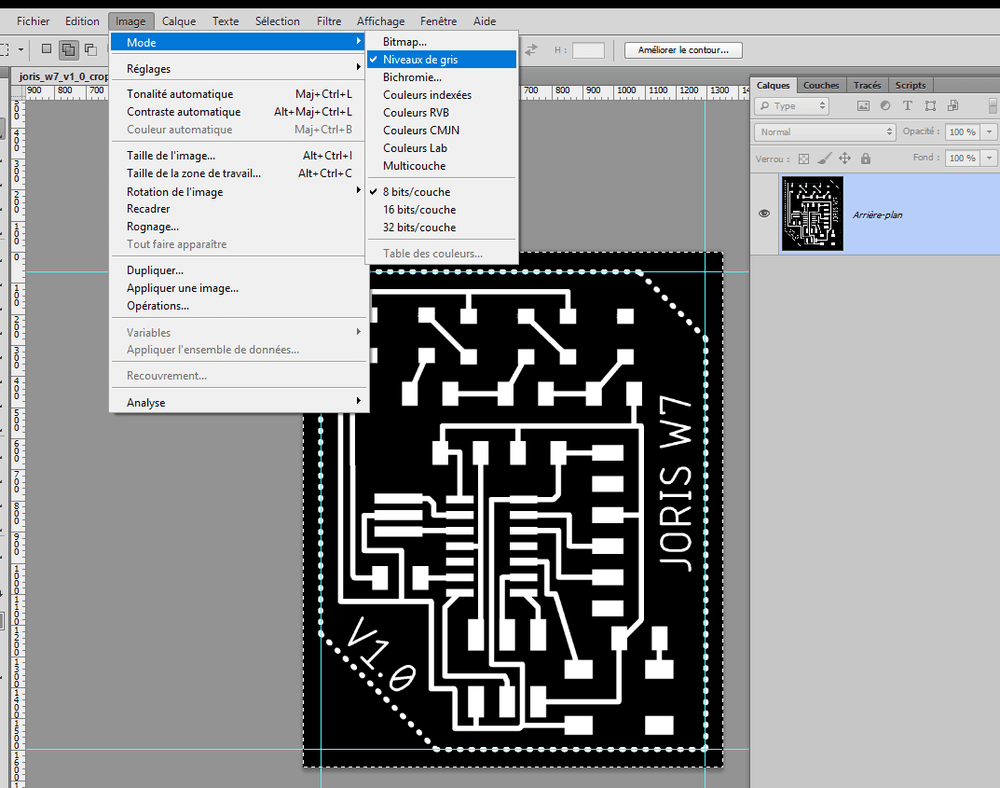
Task: Hide the Arrière-plan layer eye icon
Action: pyautogui.click(x=764, y=214)
